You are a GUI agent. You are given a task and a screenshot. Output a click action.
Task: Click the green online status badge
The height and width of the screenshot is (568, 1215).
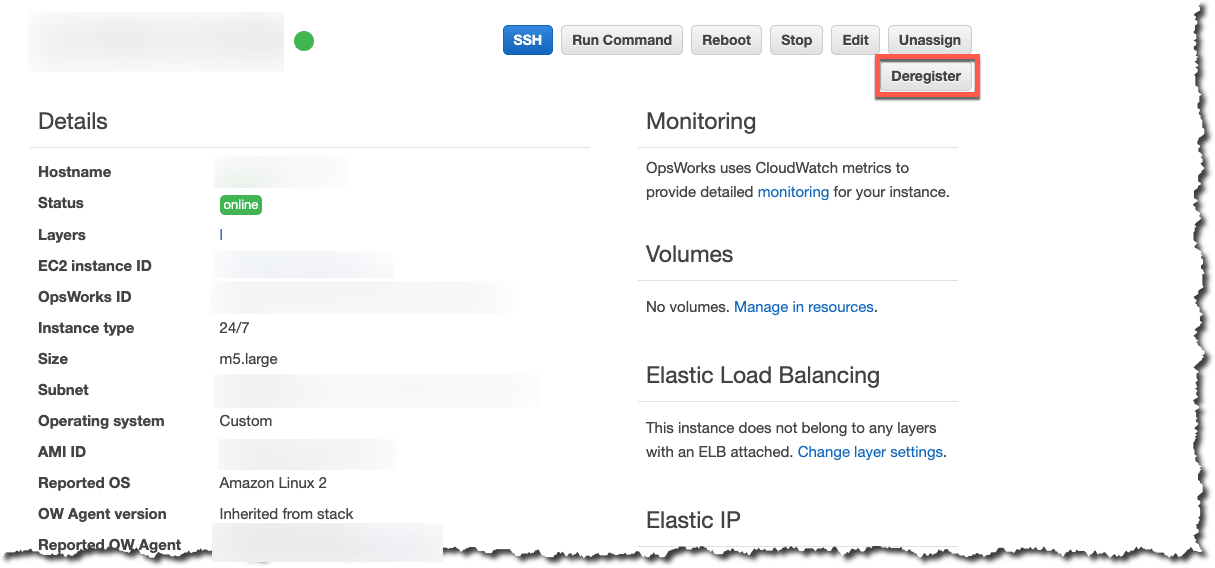coord(241,204)
